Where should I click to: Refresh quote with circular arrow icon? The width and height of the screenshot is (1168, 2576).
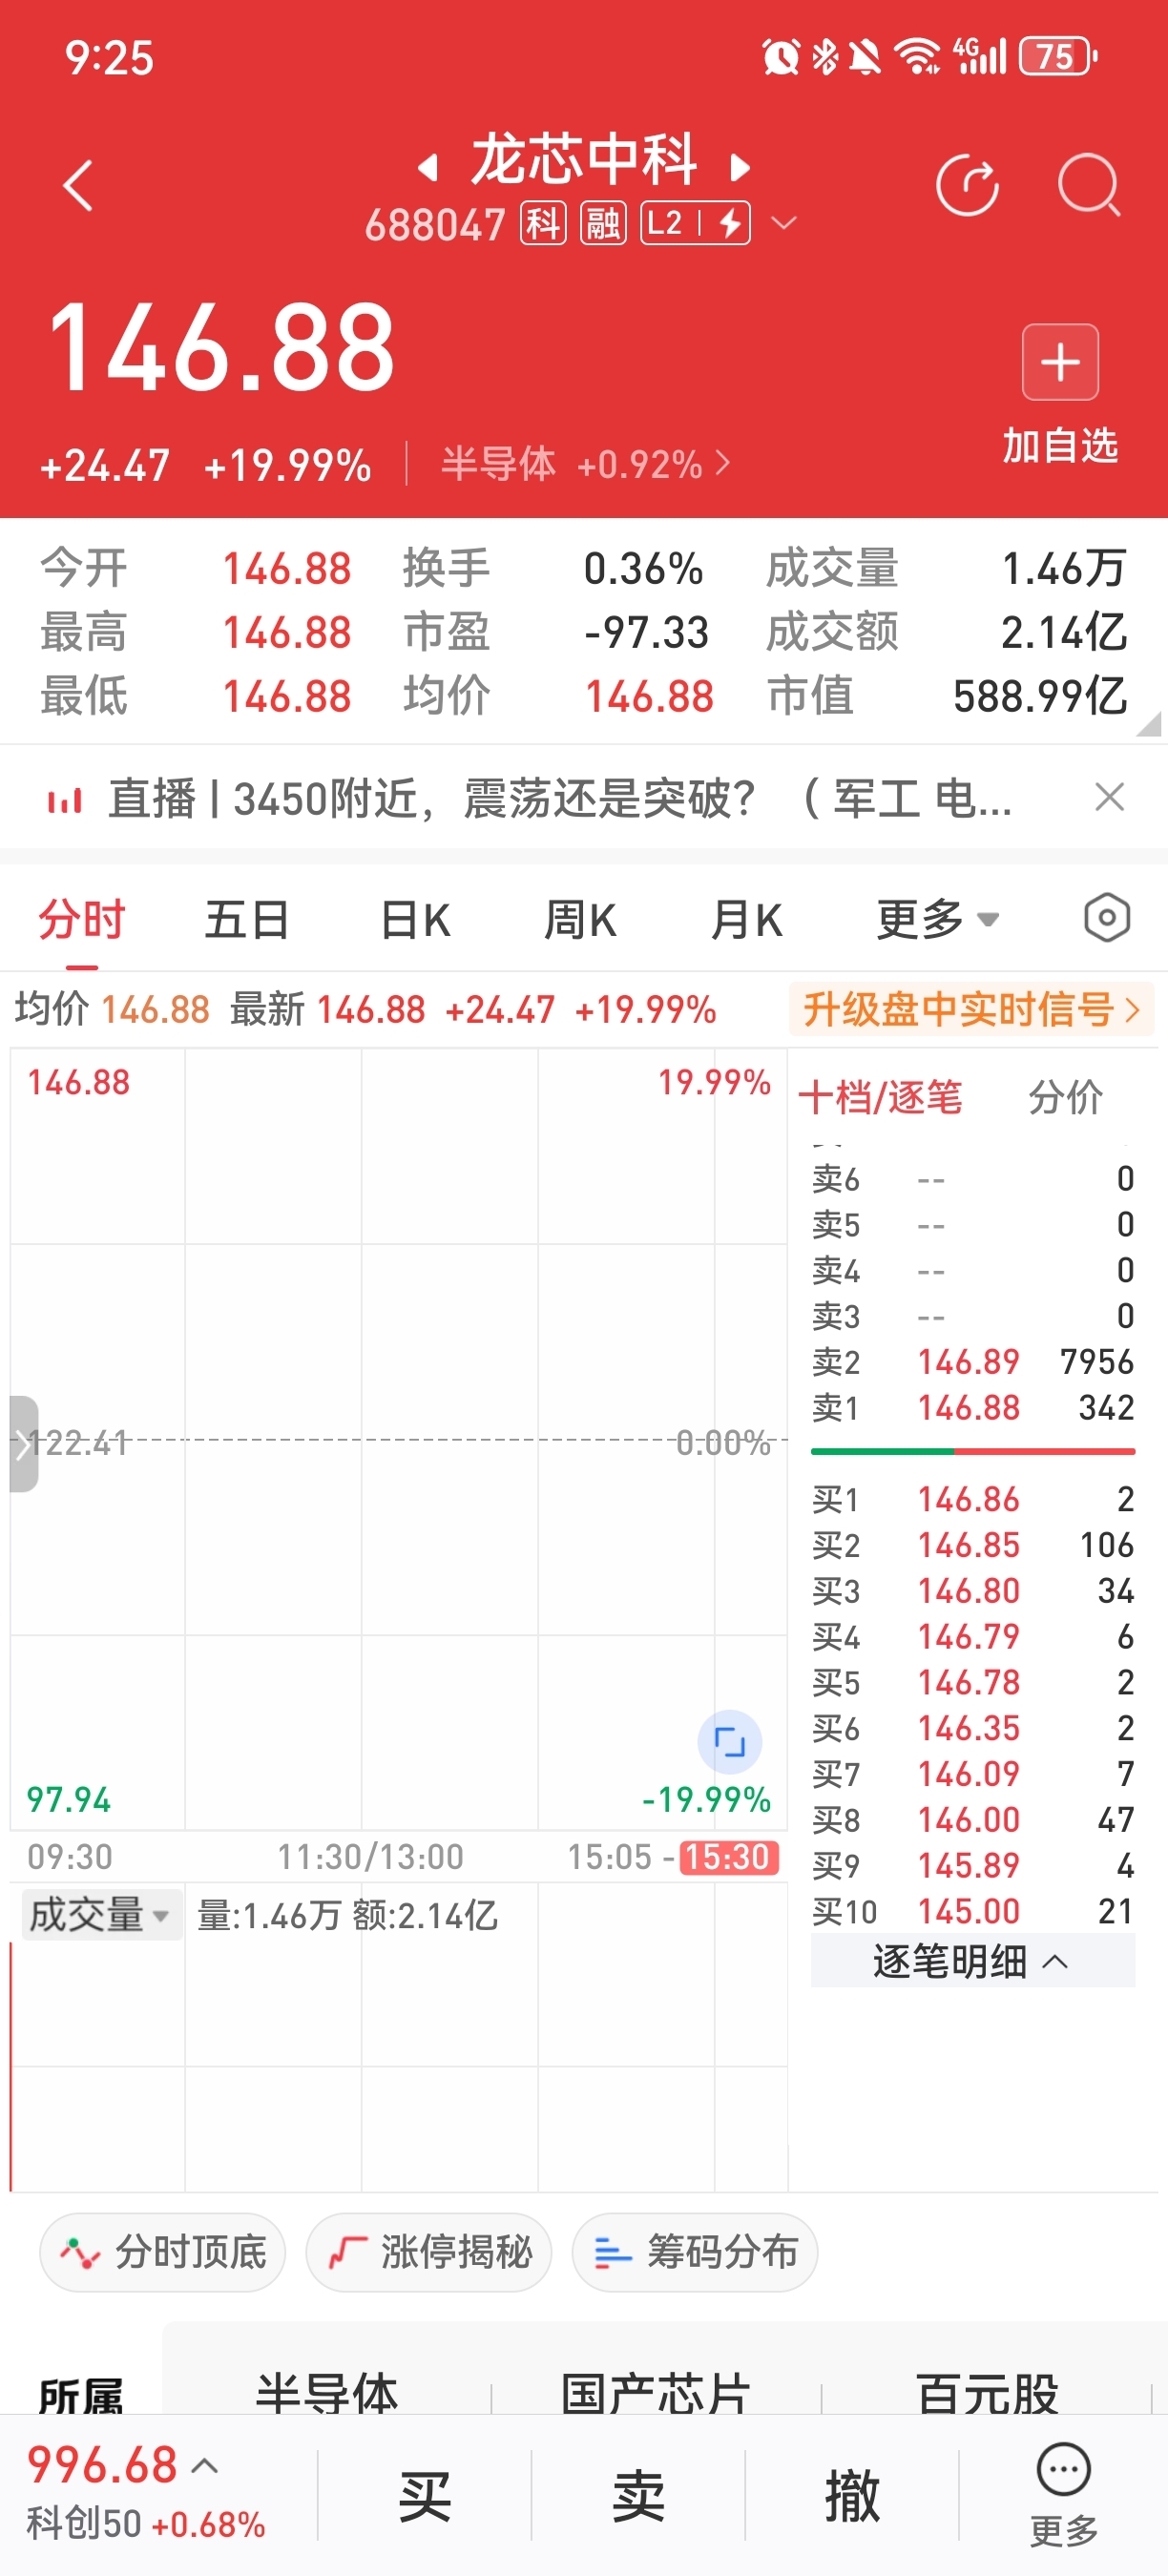[967, 186]
